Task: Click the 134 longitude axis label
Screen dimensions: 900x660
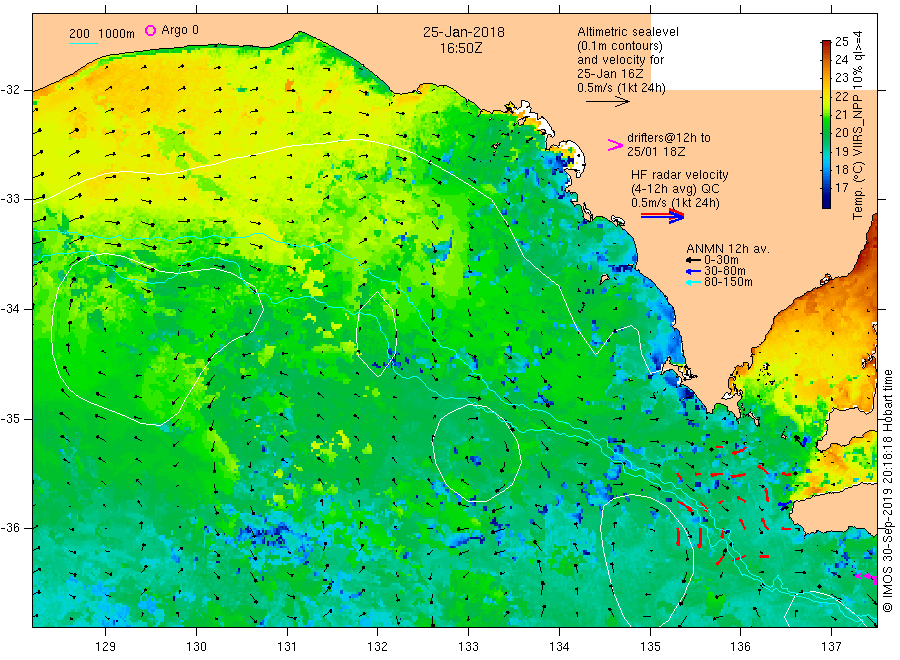Action: pos(559,647)
